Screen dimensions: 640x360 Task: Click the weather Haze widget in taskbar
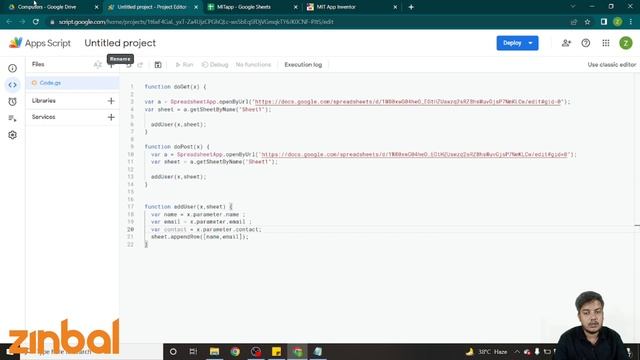(x=487, y=351)
